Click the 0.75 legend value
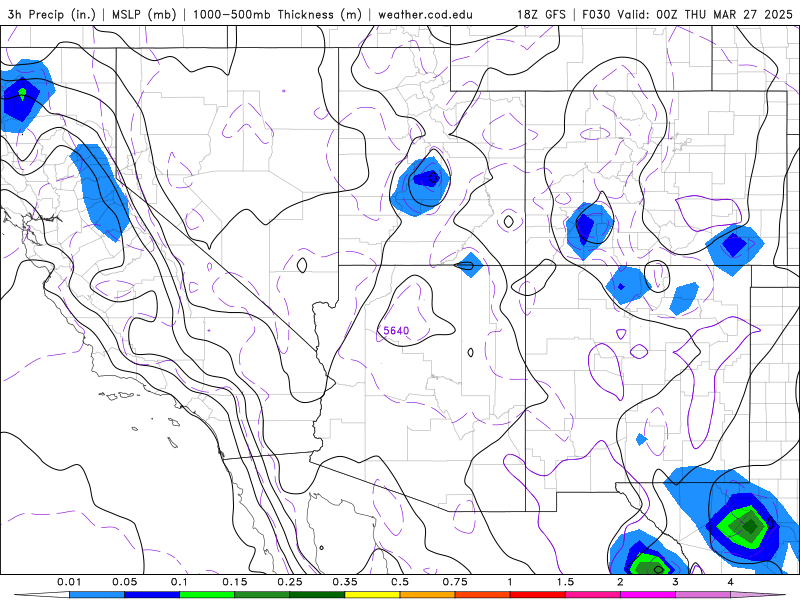 click(455, 582)
